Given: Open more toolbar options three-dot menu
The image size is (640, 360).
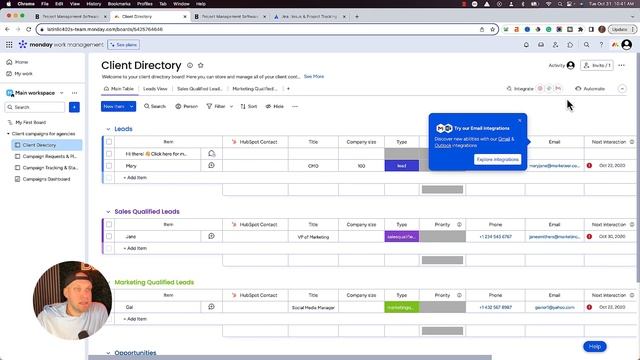Looking at the screenshot, I should [295, 107].
